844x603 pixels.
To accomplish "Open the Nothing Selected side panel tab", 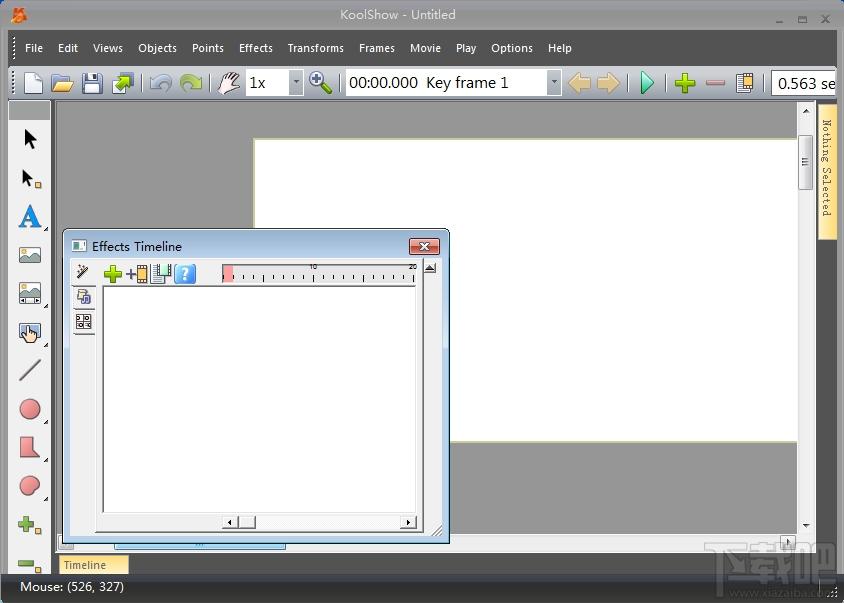I will click(x=827, y=171).
